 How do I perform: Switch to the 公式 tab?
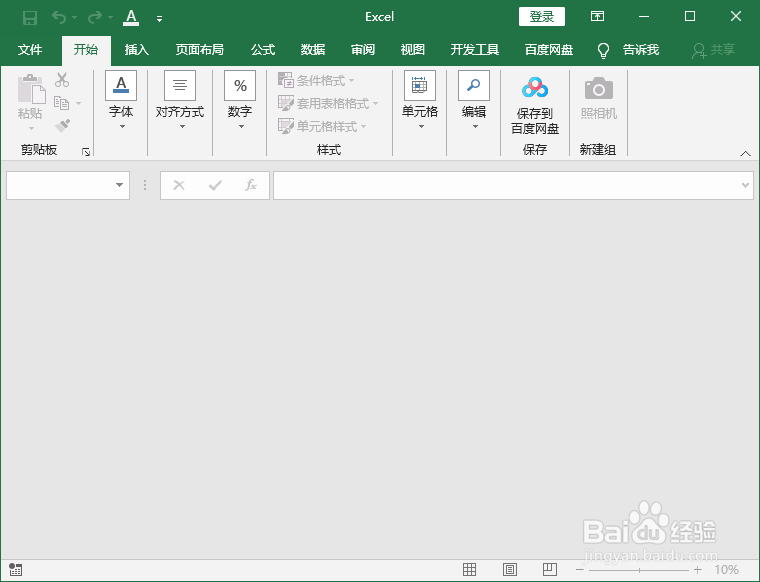click(x=263, y=49)
